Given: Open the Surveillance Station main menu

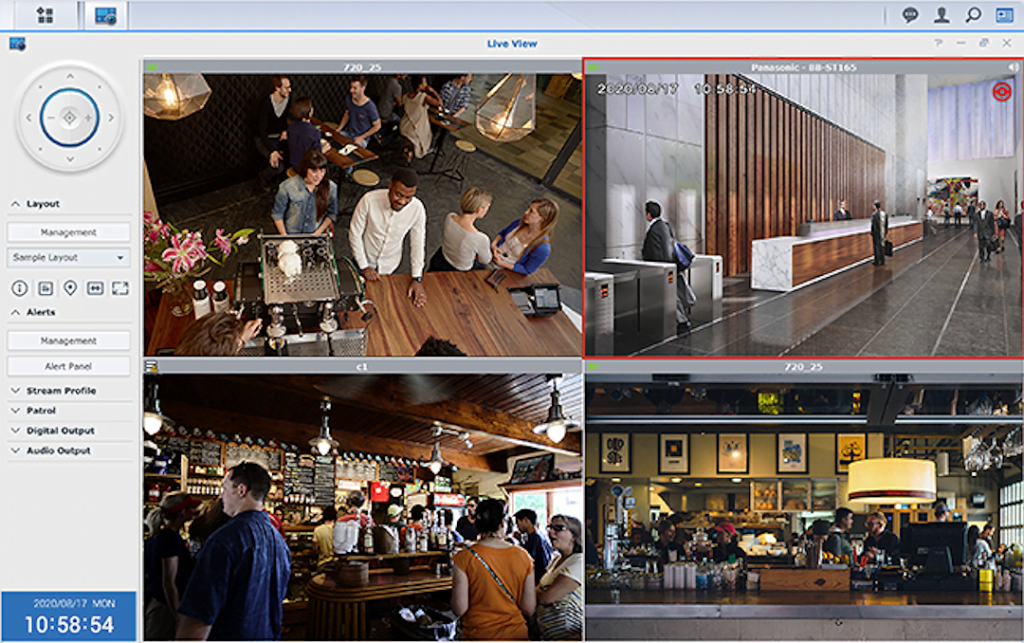Looking at the screenshot, I should pos(42,15).
